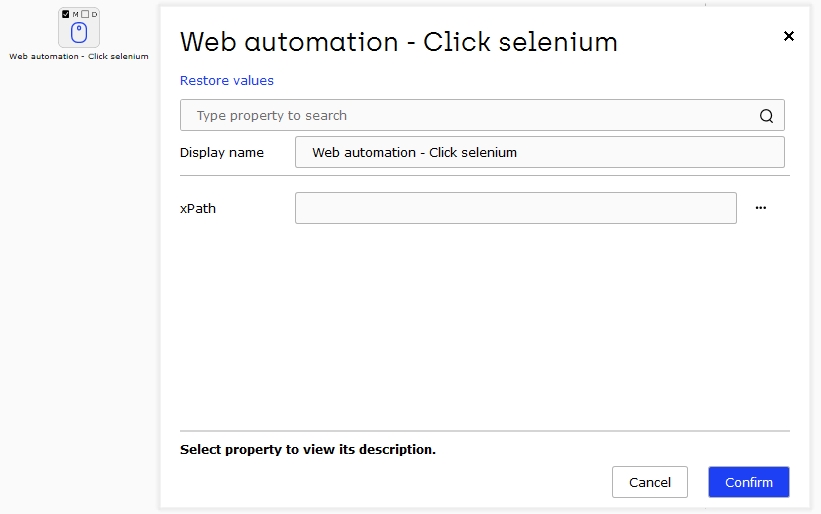
Task: Select the Display name property label
Action: [222, 152]
